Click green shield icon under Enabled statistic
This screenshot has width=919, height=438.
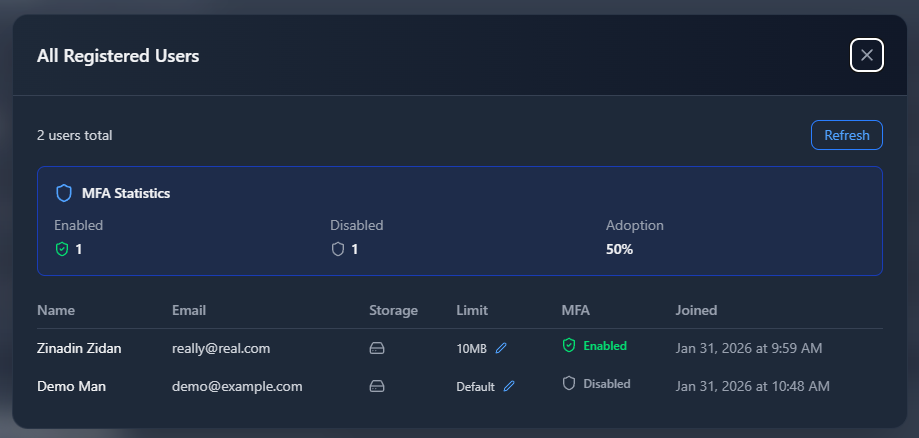point(62,249)
